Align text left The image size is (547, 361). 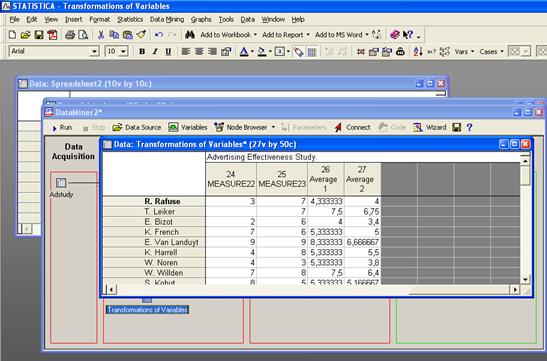coord(186,52)
